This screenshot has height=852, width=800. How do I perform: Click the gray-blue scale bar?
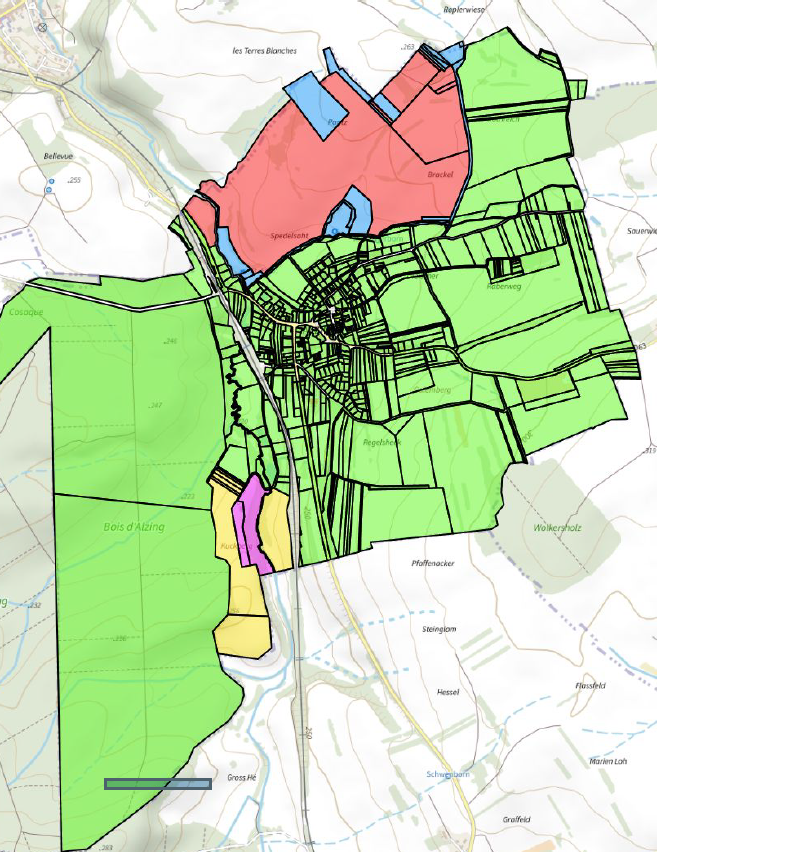click(158, 784)
